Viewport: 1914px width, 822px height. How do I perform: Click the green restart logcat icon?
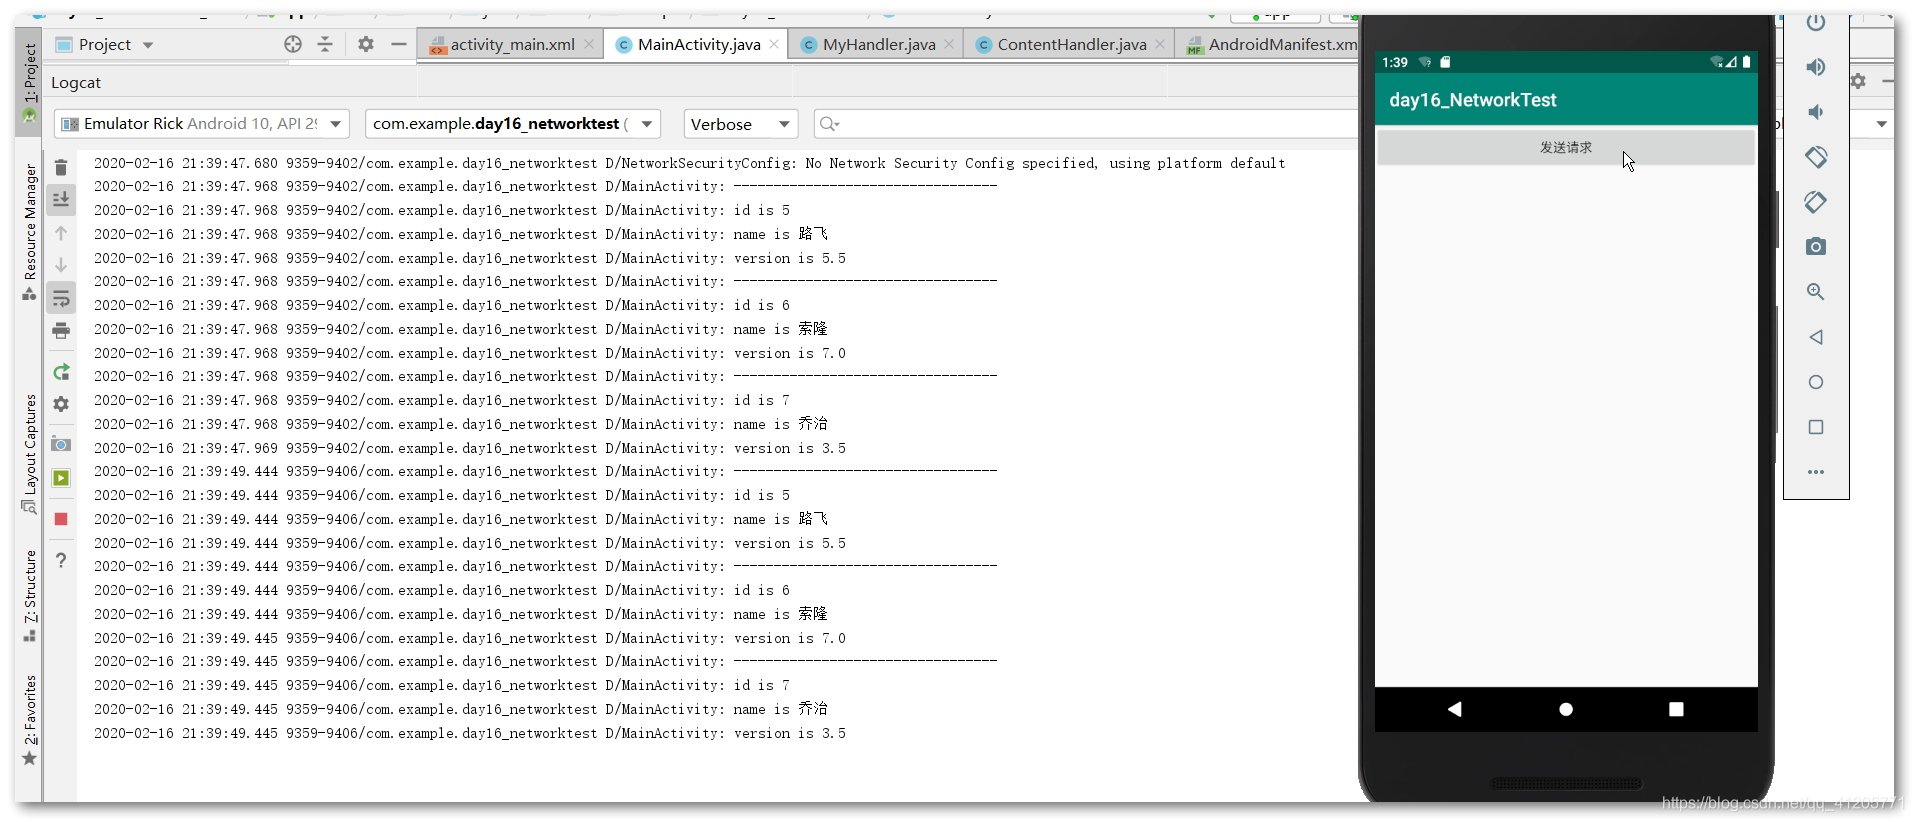(x=61, y=372)
